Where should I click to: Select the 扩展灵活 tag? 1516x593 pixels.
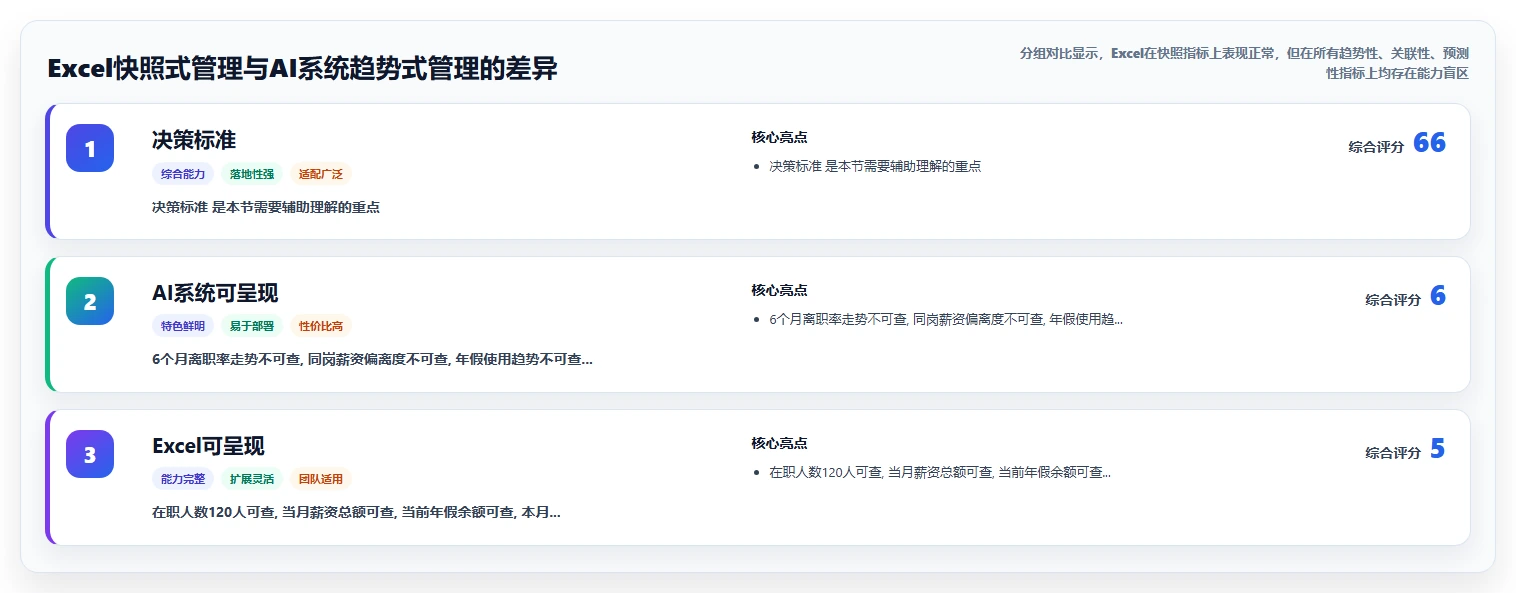[252, 479]
